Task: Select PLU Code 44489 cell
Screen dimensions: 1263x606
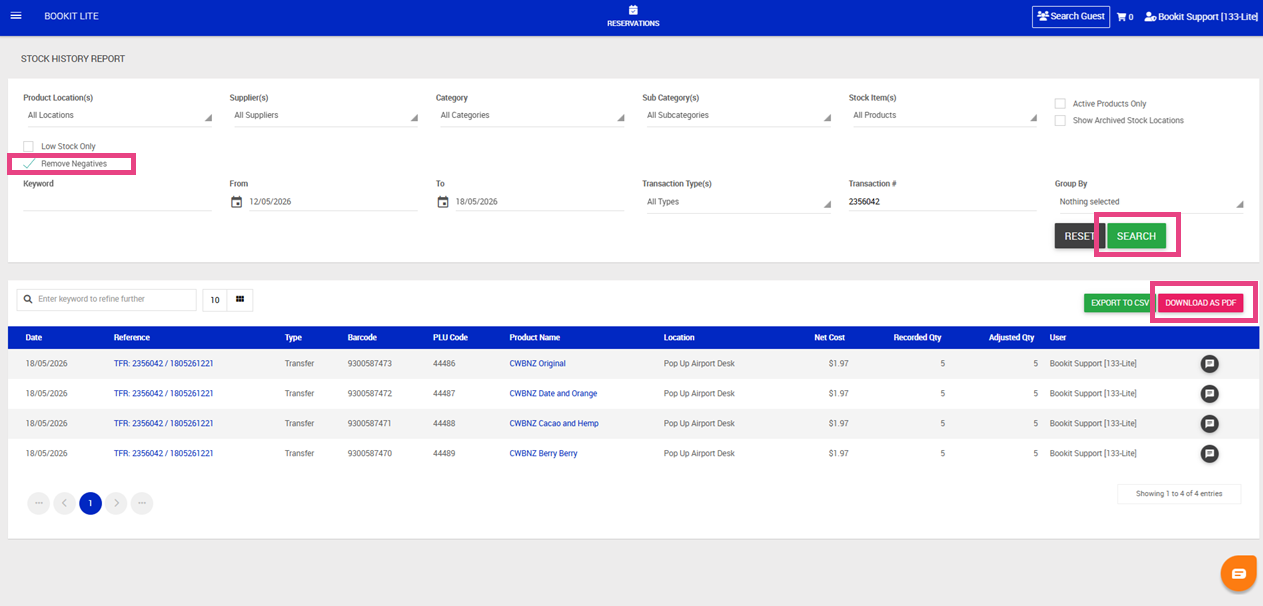Action: [x=444, y=454]
